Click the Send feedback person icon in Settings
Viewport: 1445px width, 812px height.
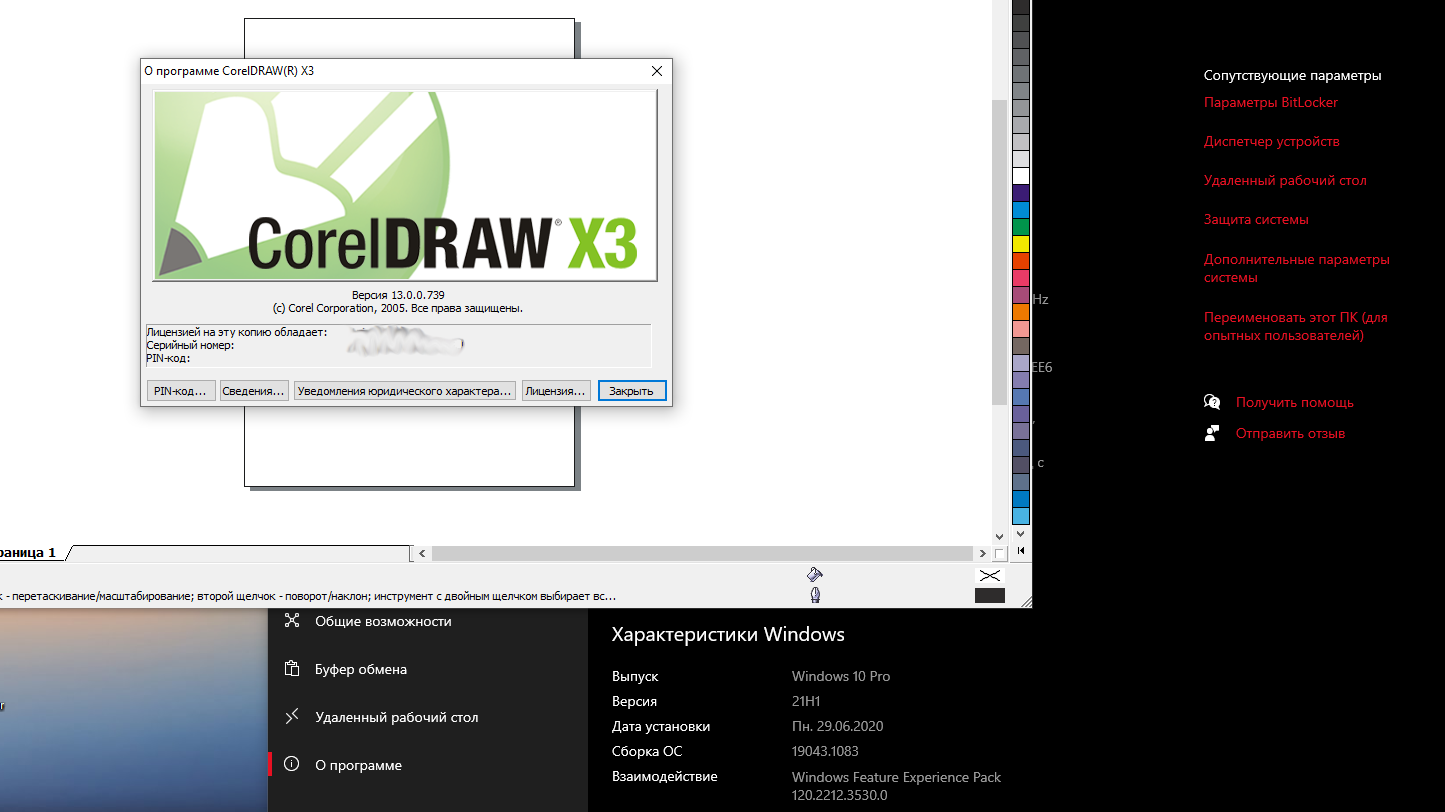(1212, 433)
